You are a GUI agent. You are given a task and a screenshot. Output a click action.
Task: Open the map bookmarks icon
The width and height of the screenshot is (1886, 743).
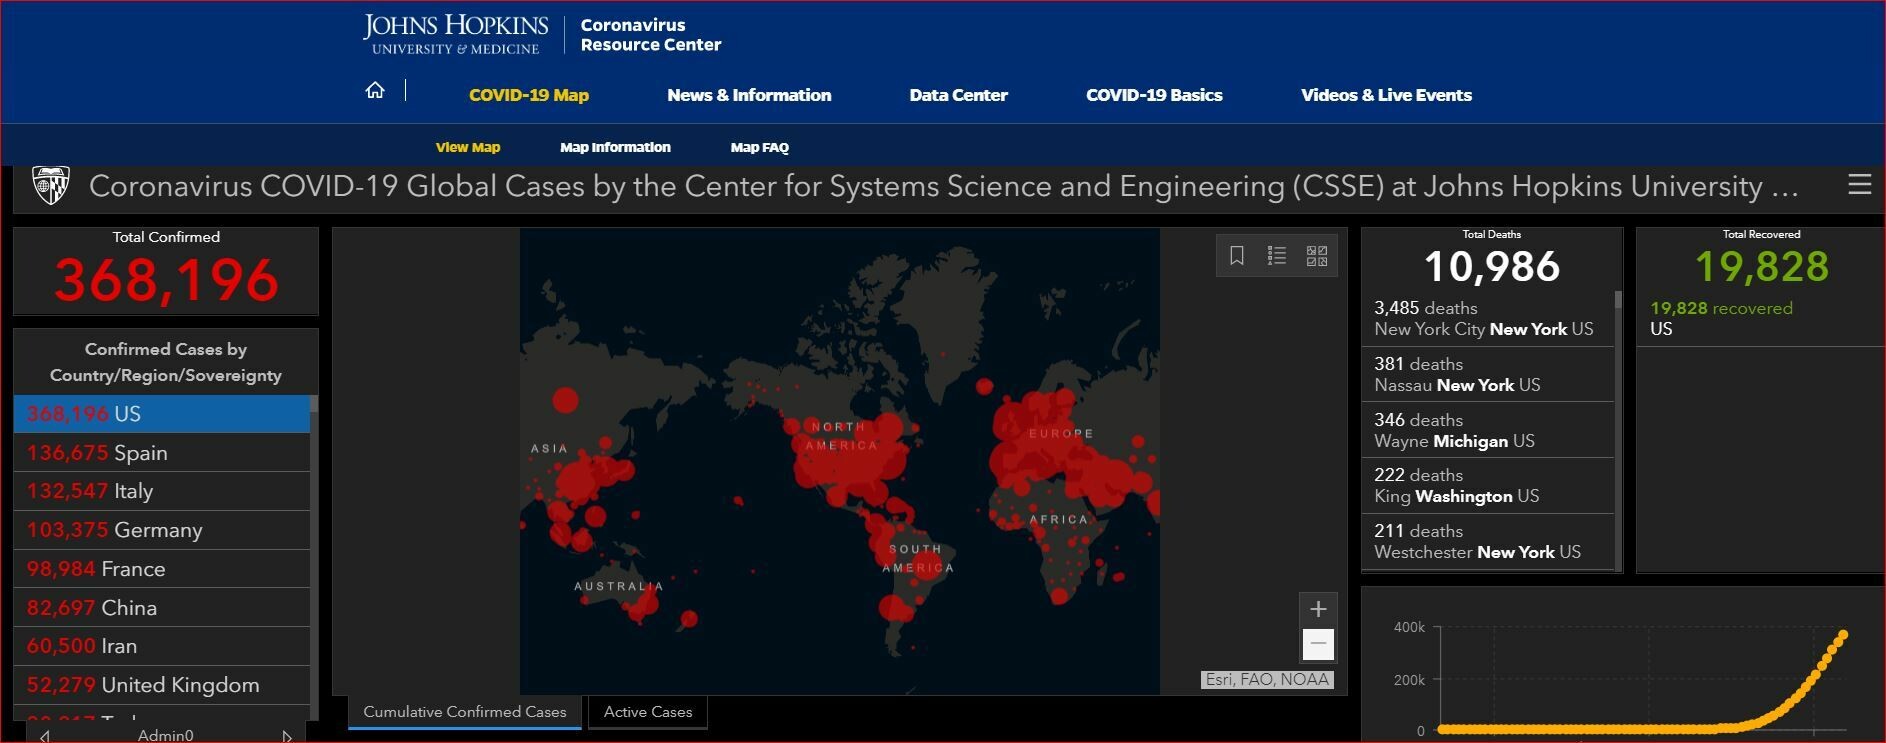(1237, 256)
